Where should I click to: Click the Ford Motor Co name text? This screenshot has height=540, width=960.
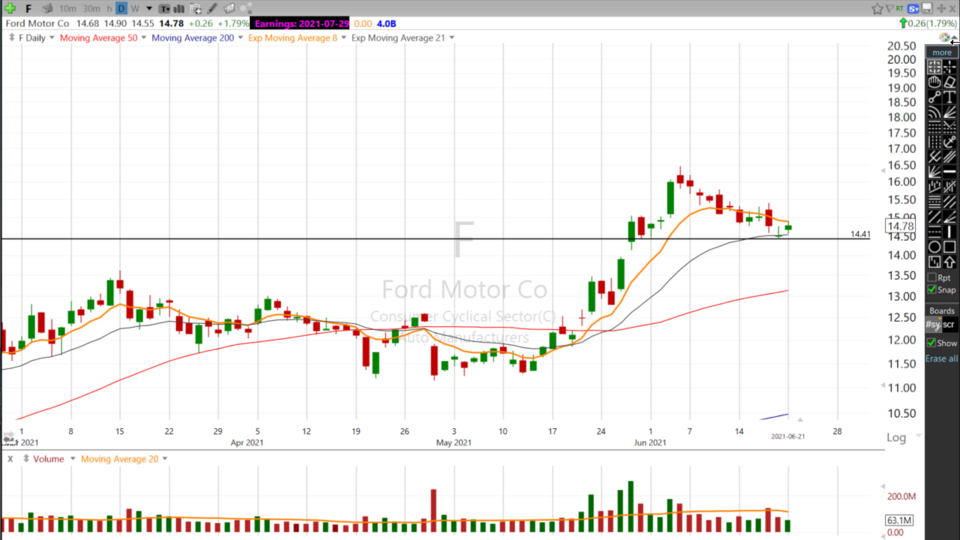point(37,23)
